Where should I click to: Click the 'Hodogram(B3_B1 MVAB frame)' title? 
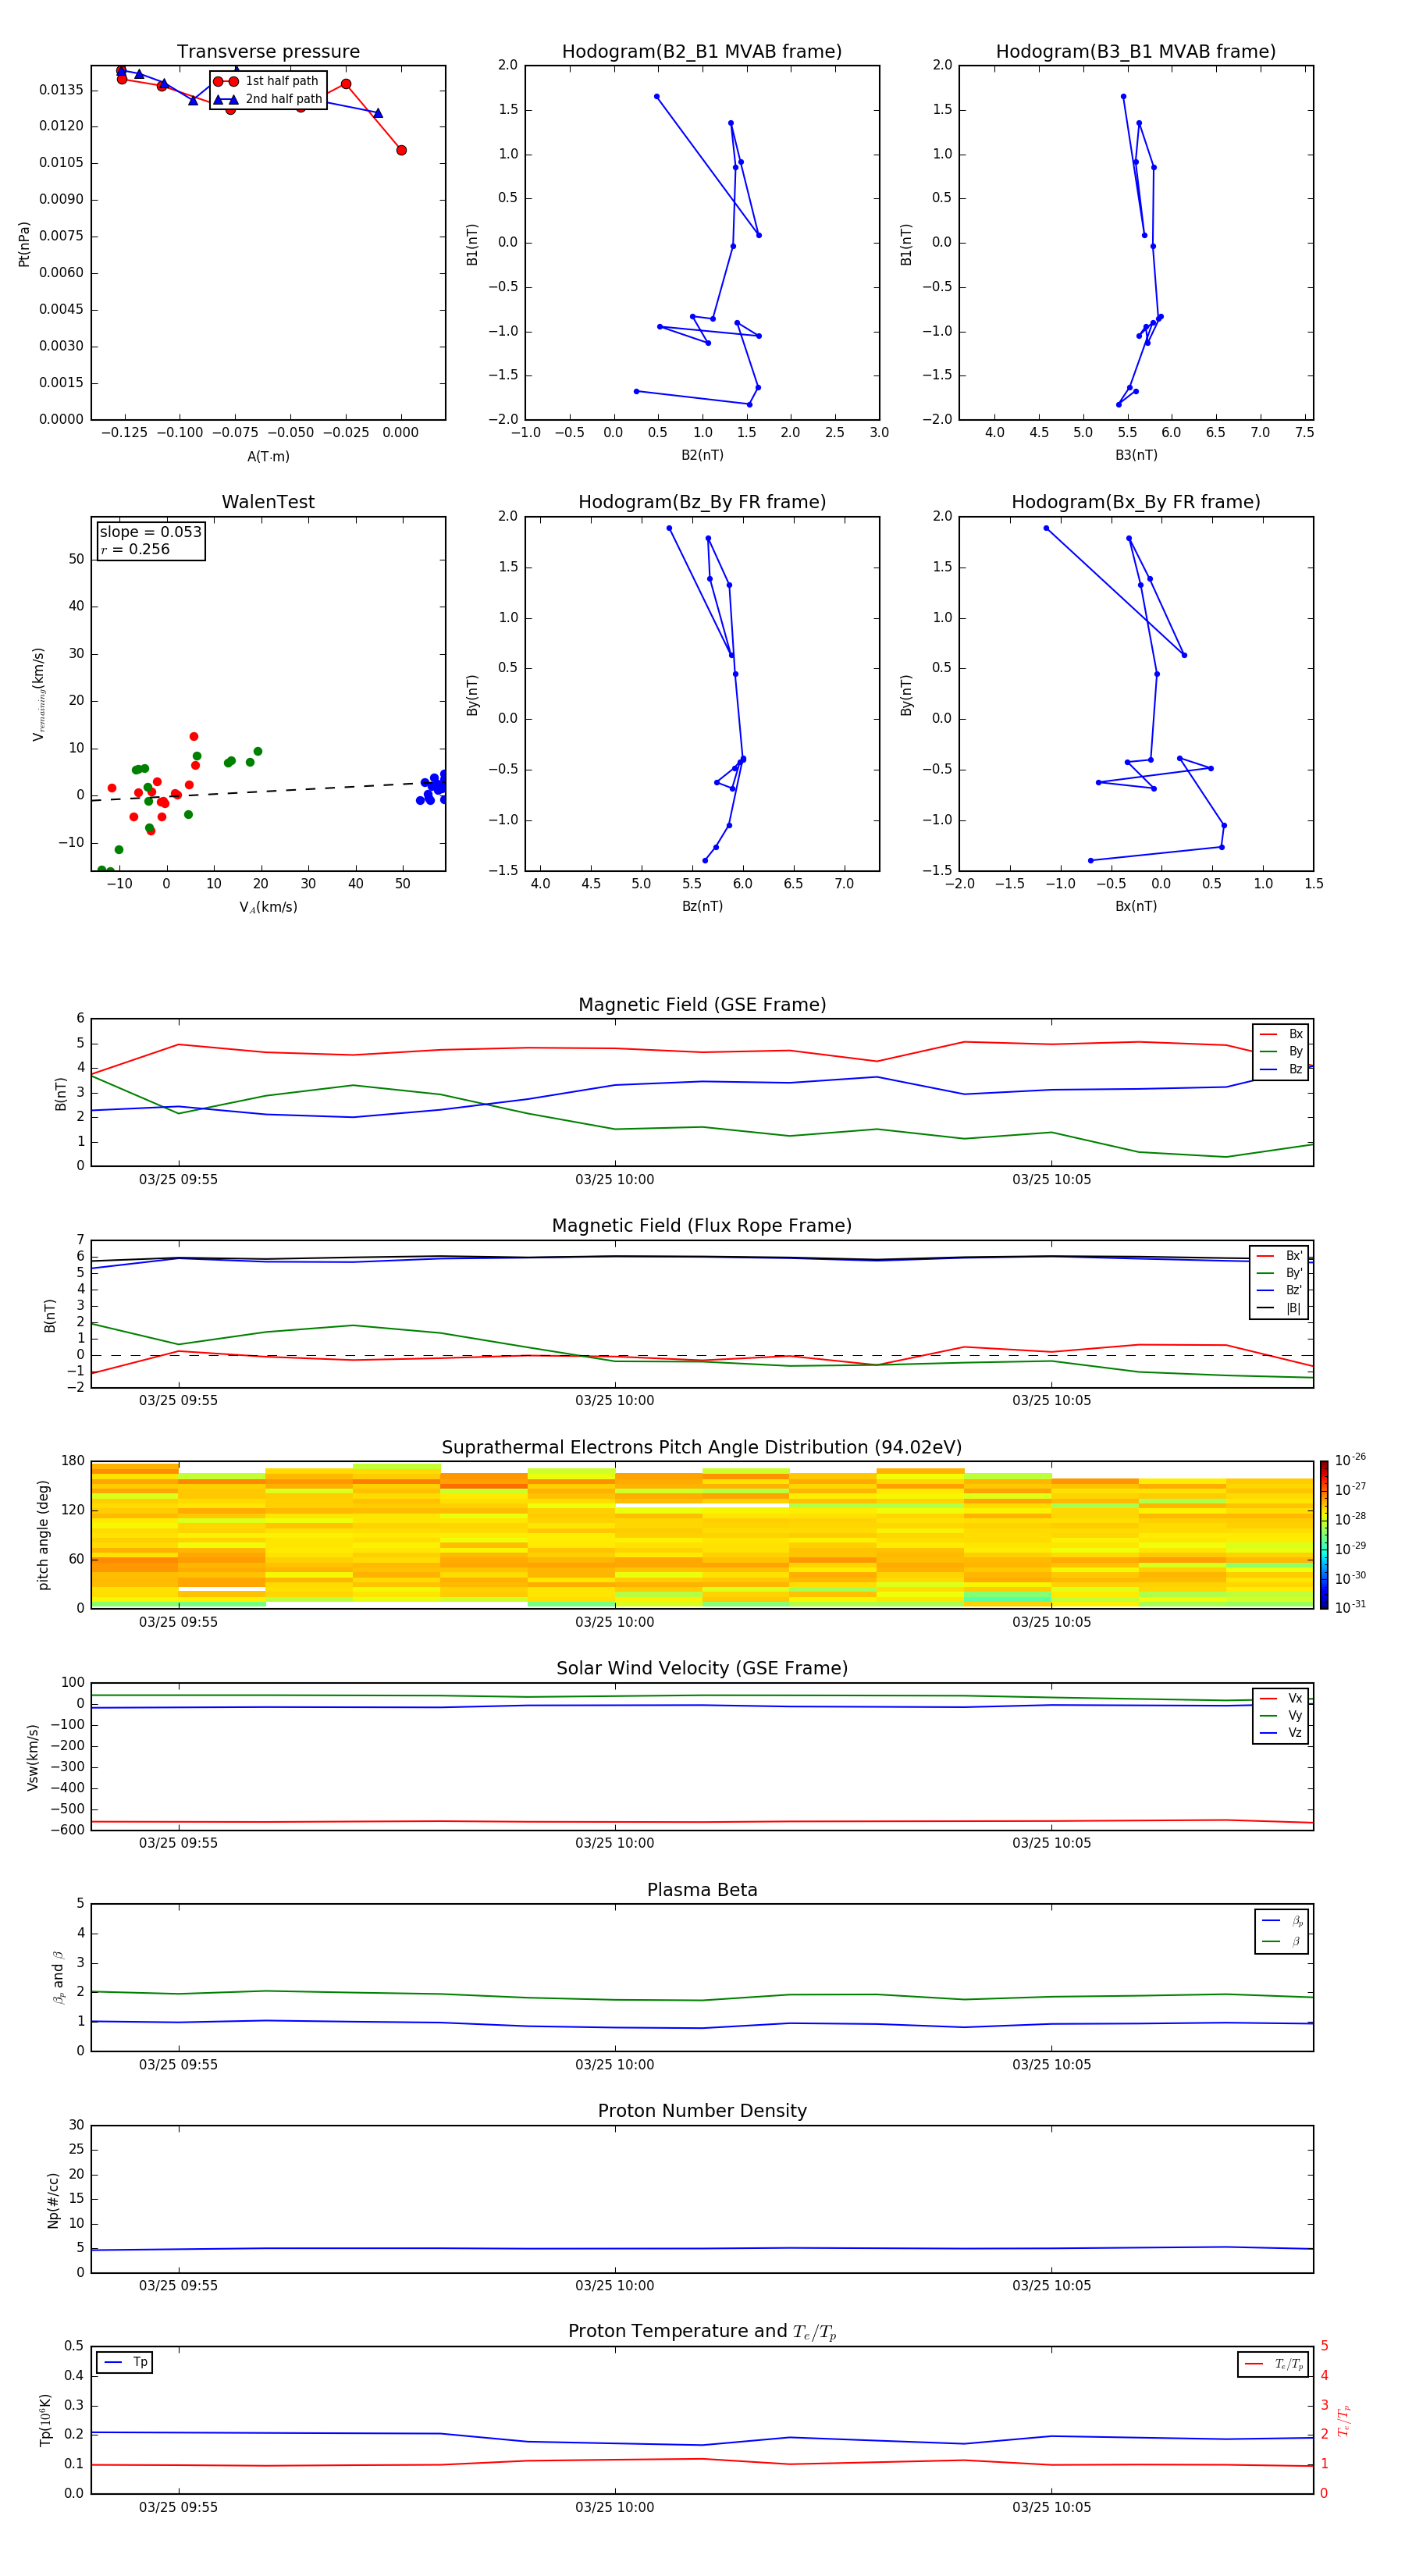tap(1136, 51)
